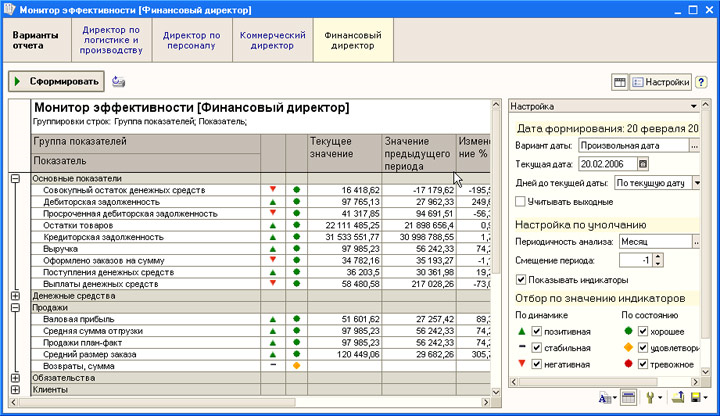
Task: Toggle the негативная dynamics filter checkbox
Action: (536, 364)
